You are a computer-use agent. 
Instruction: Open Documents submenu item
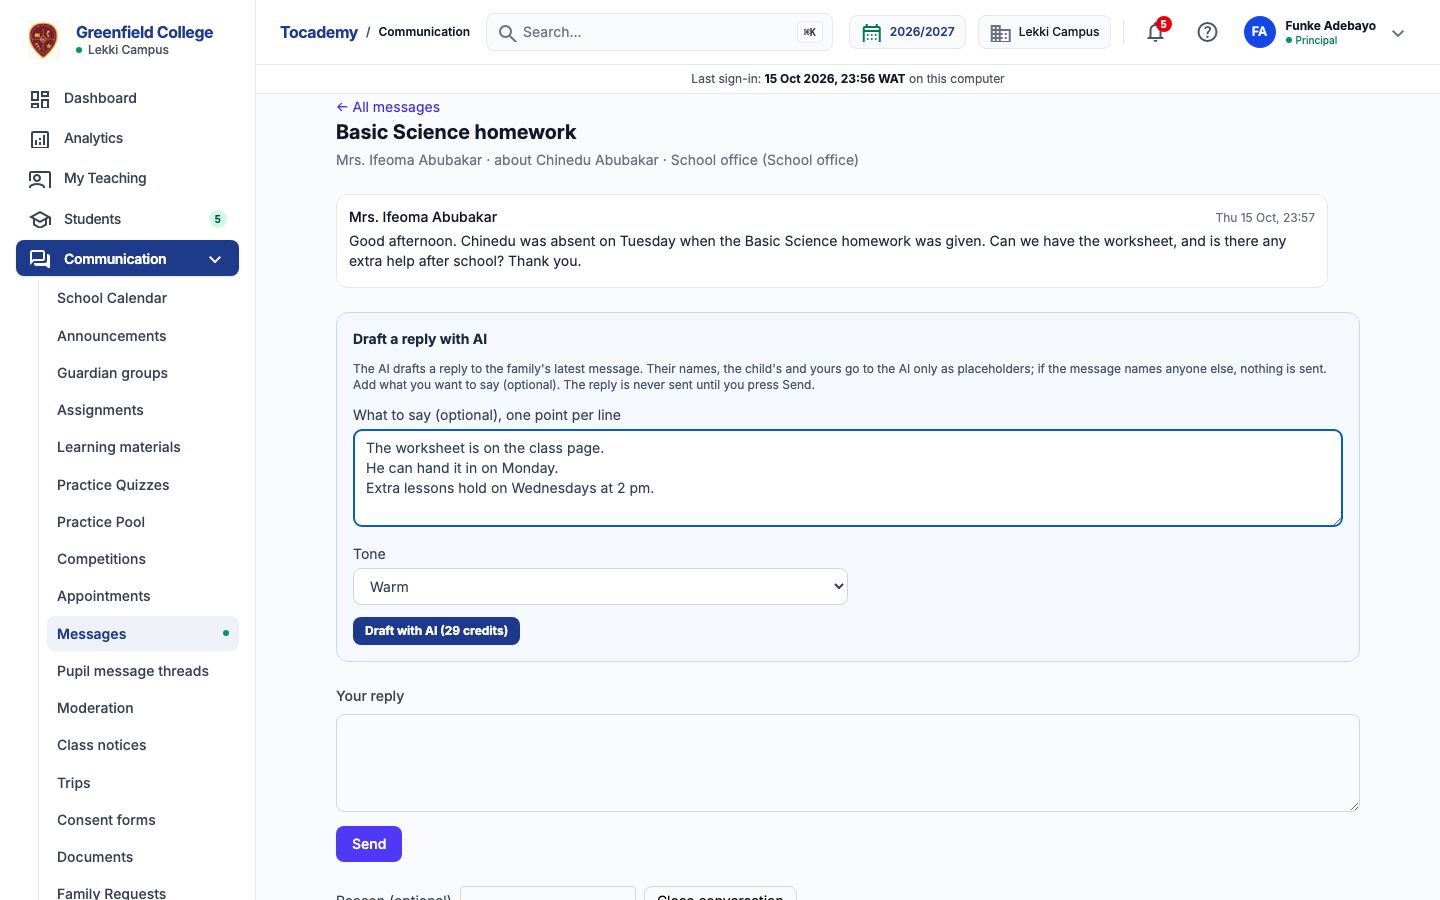[143, 857]
